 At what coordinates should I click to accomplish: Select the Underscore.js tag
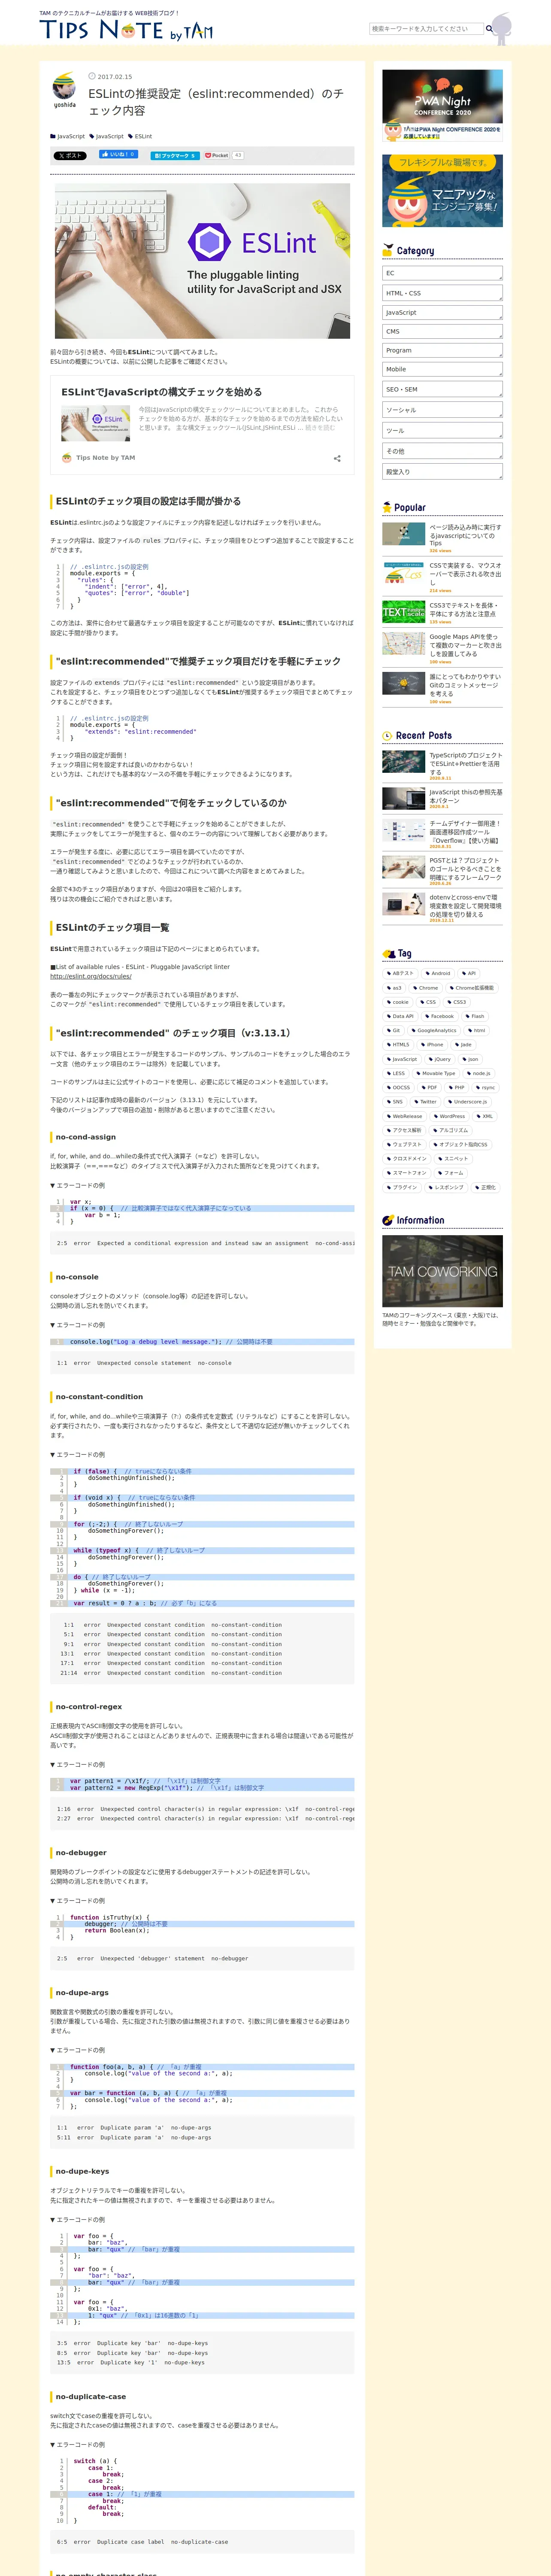[468, 1102]
